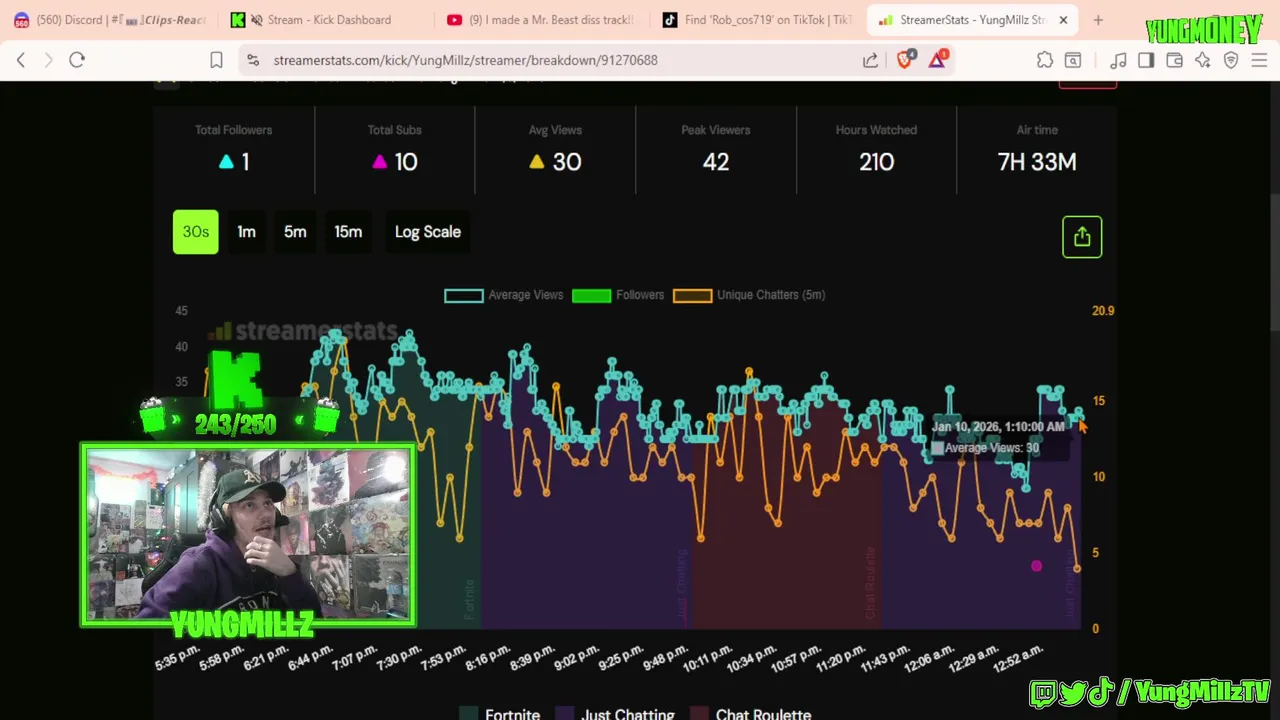Screen dimensions: 1280x720
Task: Click the Chat Roulette category color swatch
Action: point(699,714)
